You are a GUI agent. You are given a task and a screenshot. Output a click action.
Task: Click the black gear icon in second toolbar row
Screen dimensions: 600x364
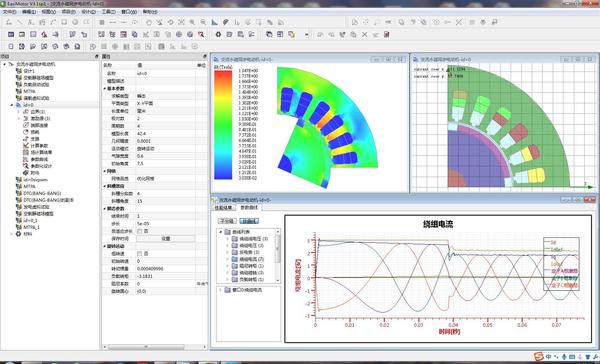(x=218, y=34)
